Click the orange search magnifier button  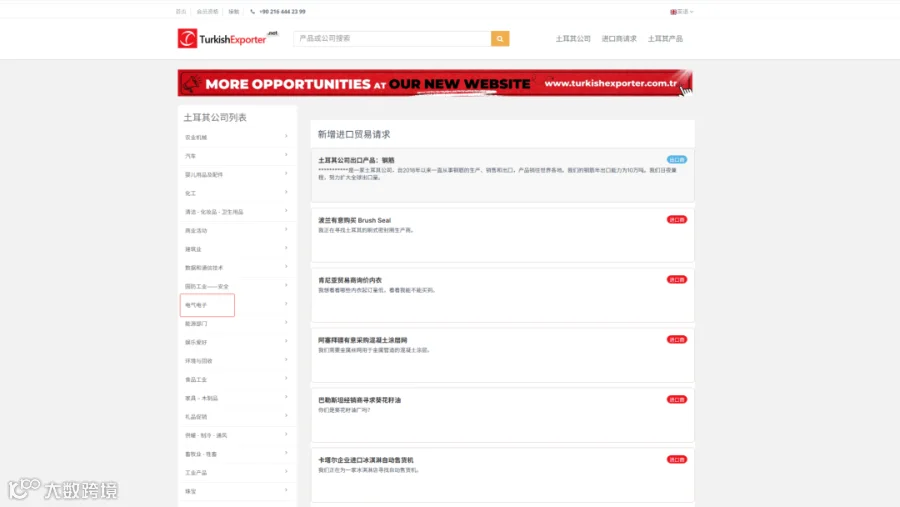(x=499, y=38)
